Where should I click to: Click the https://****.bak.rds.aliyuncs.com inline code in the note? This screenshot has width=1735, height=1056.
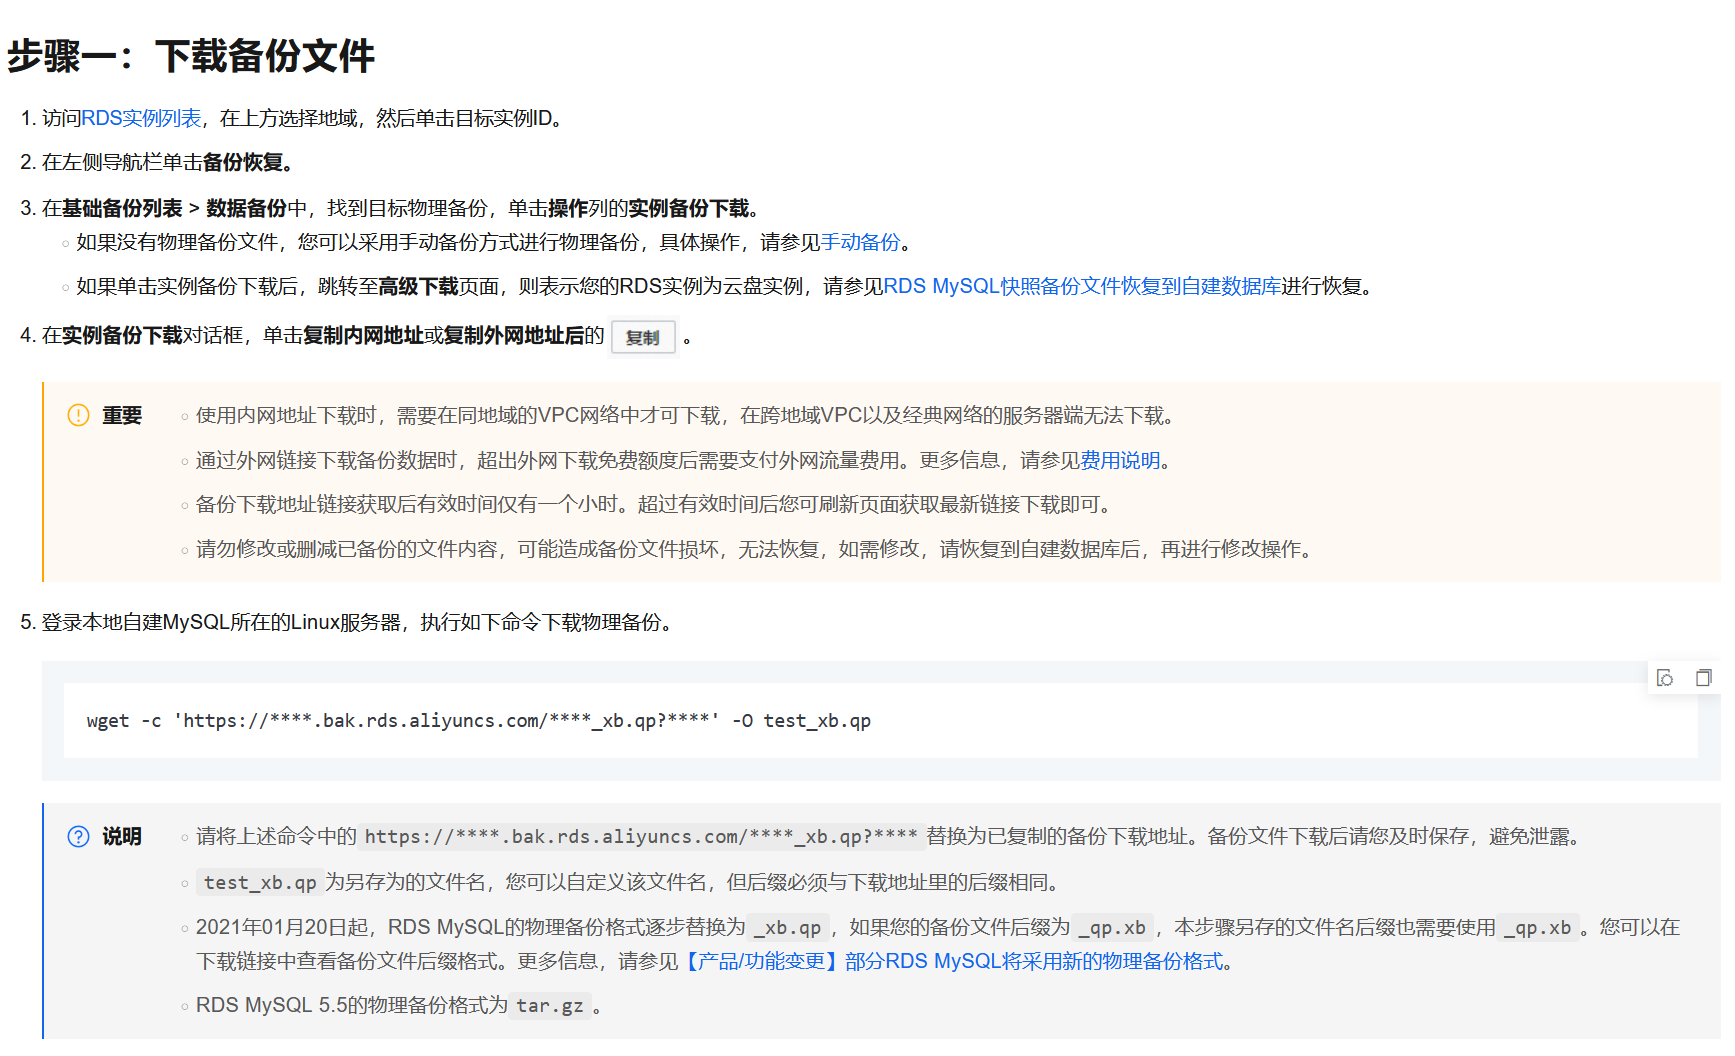pyautogui.click(x=640, y=837)
